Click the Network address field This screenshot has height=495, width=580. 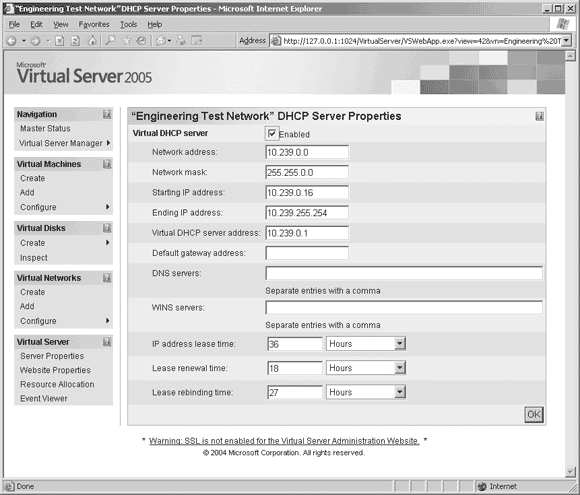(307, 152)
